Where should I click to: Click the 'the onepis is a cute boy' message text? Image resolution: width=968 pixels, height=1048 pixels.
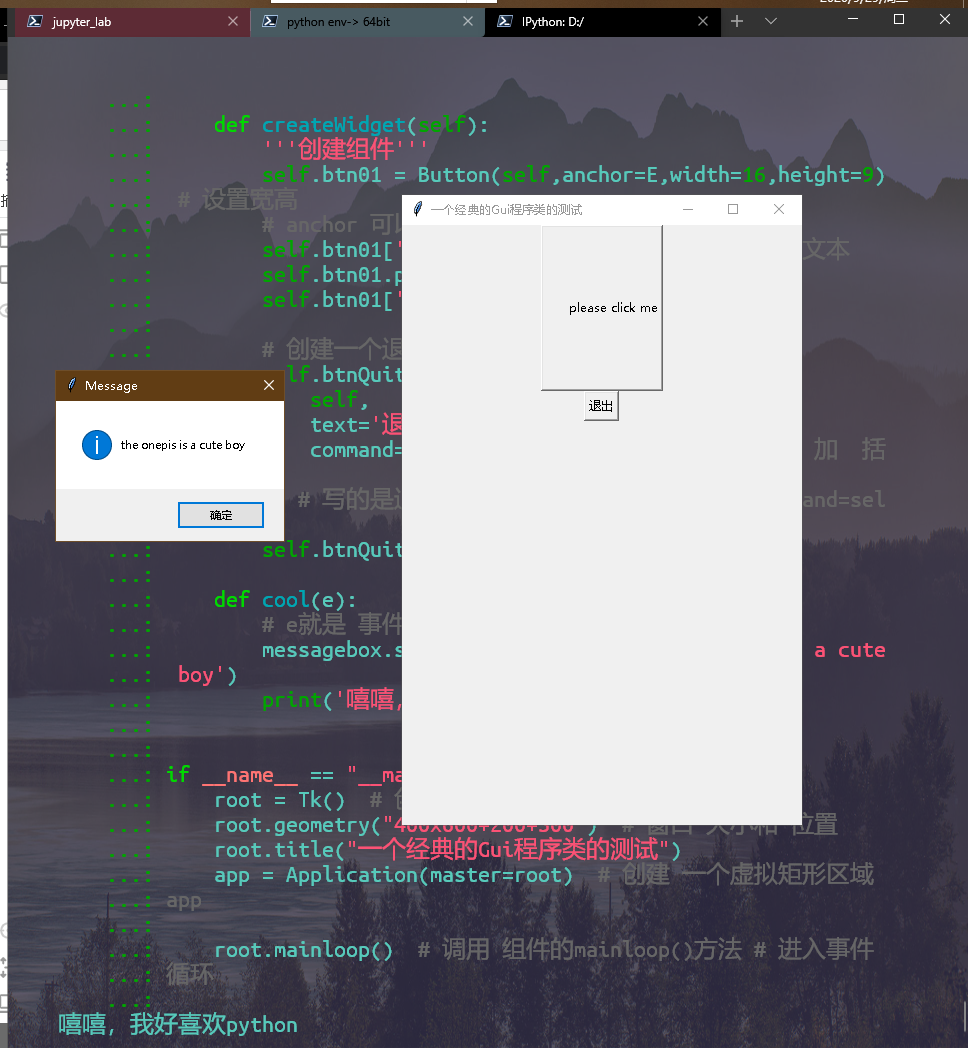[183, 445]
